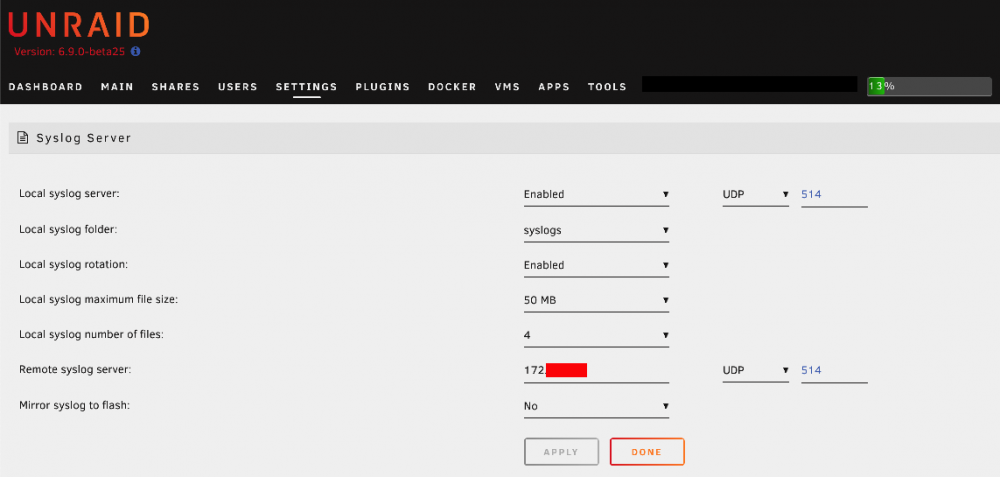Click the version info icon
The height and width of the screenshot is (477, 1000).
click(x=135, y=52)
